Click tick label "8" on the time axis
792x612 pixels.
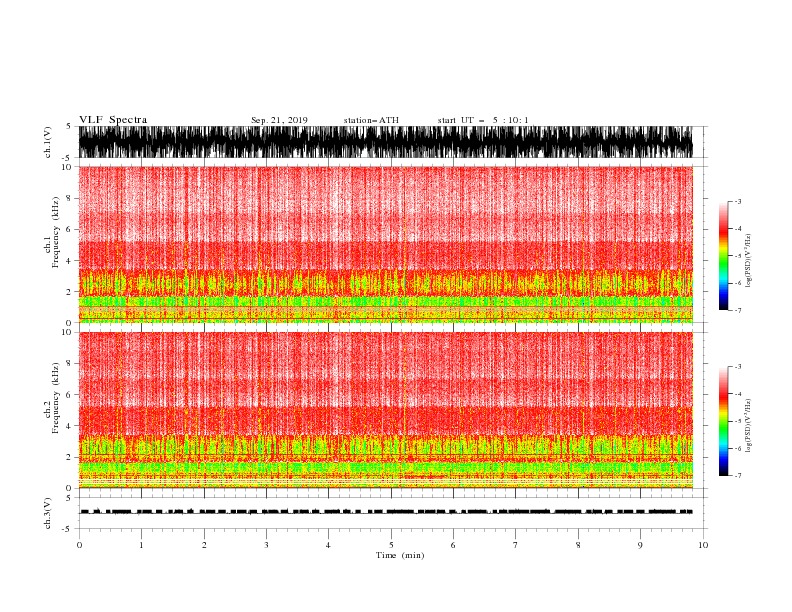(x=578, y=545)
